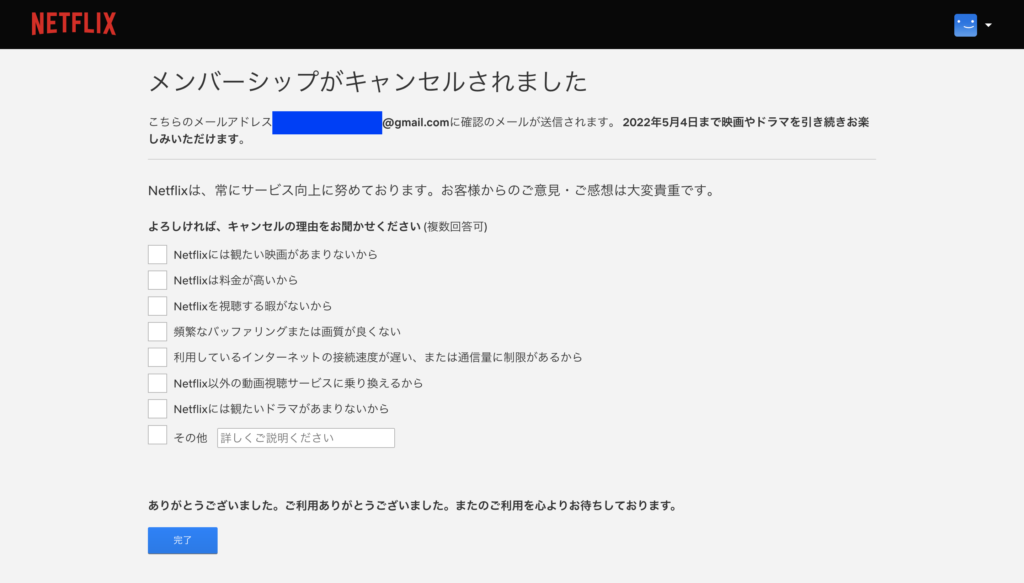This screenshot has height=583, width=1024.
Task: Check 'Netflixを視聴する暇がないから' checkbox
Action: click(x=157, y=306)
